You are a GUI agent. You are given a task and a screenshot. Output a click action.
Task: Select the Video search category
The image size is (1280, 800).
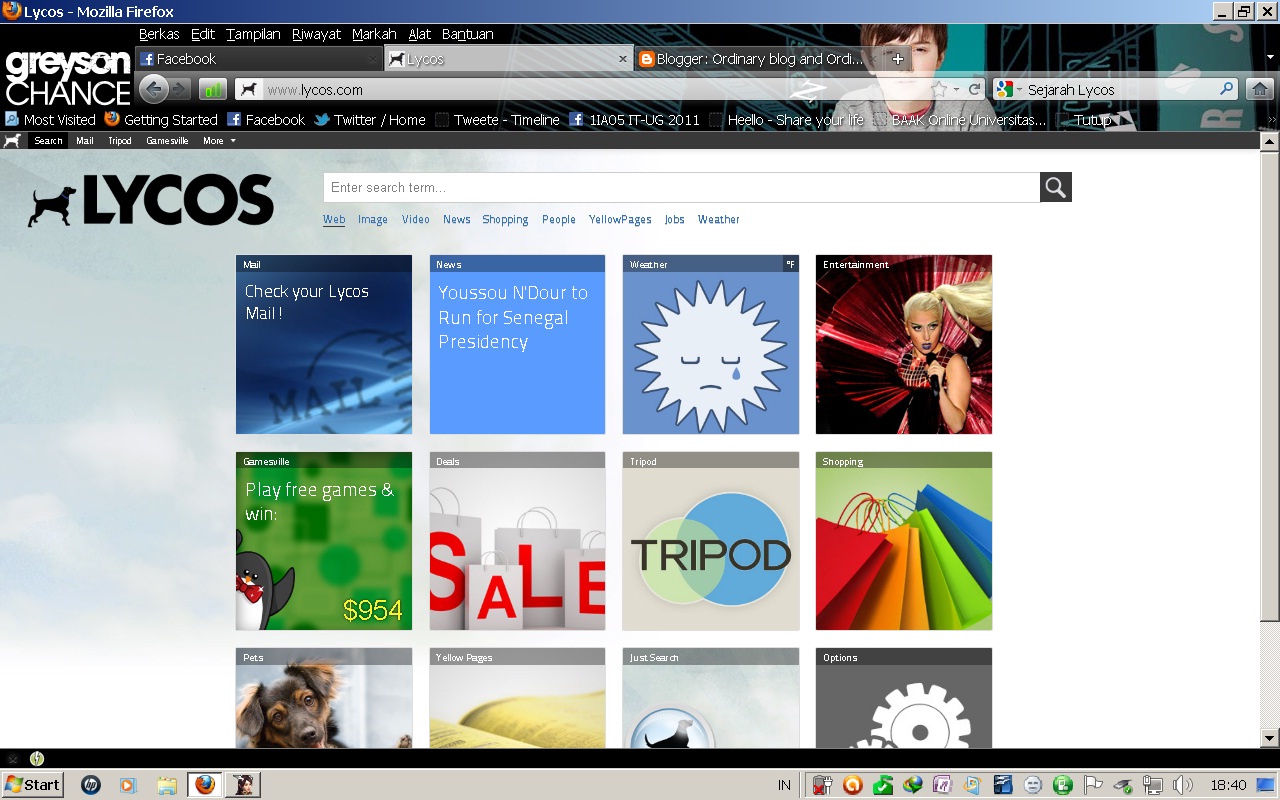(415, 220)
